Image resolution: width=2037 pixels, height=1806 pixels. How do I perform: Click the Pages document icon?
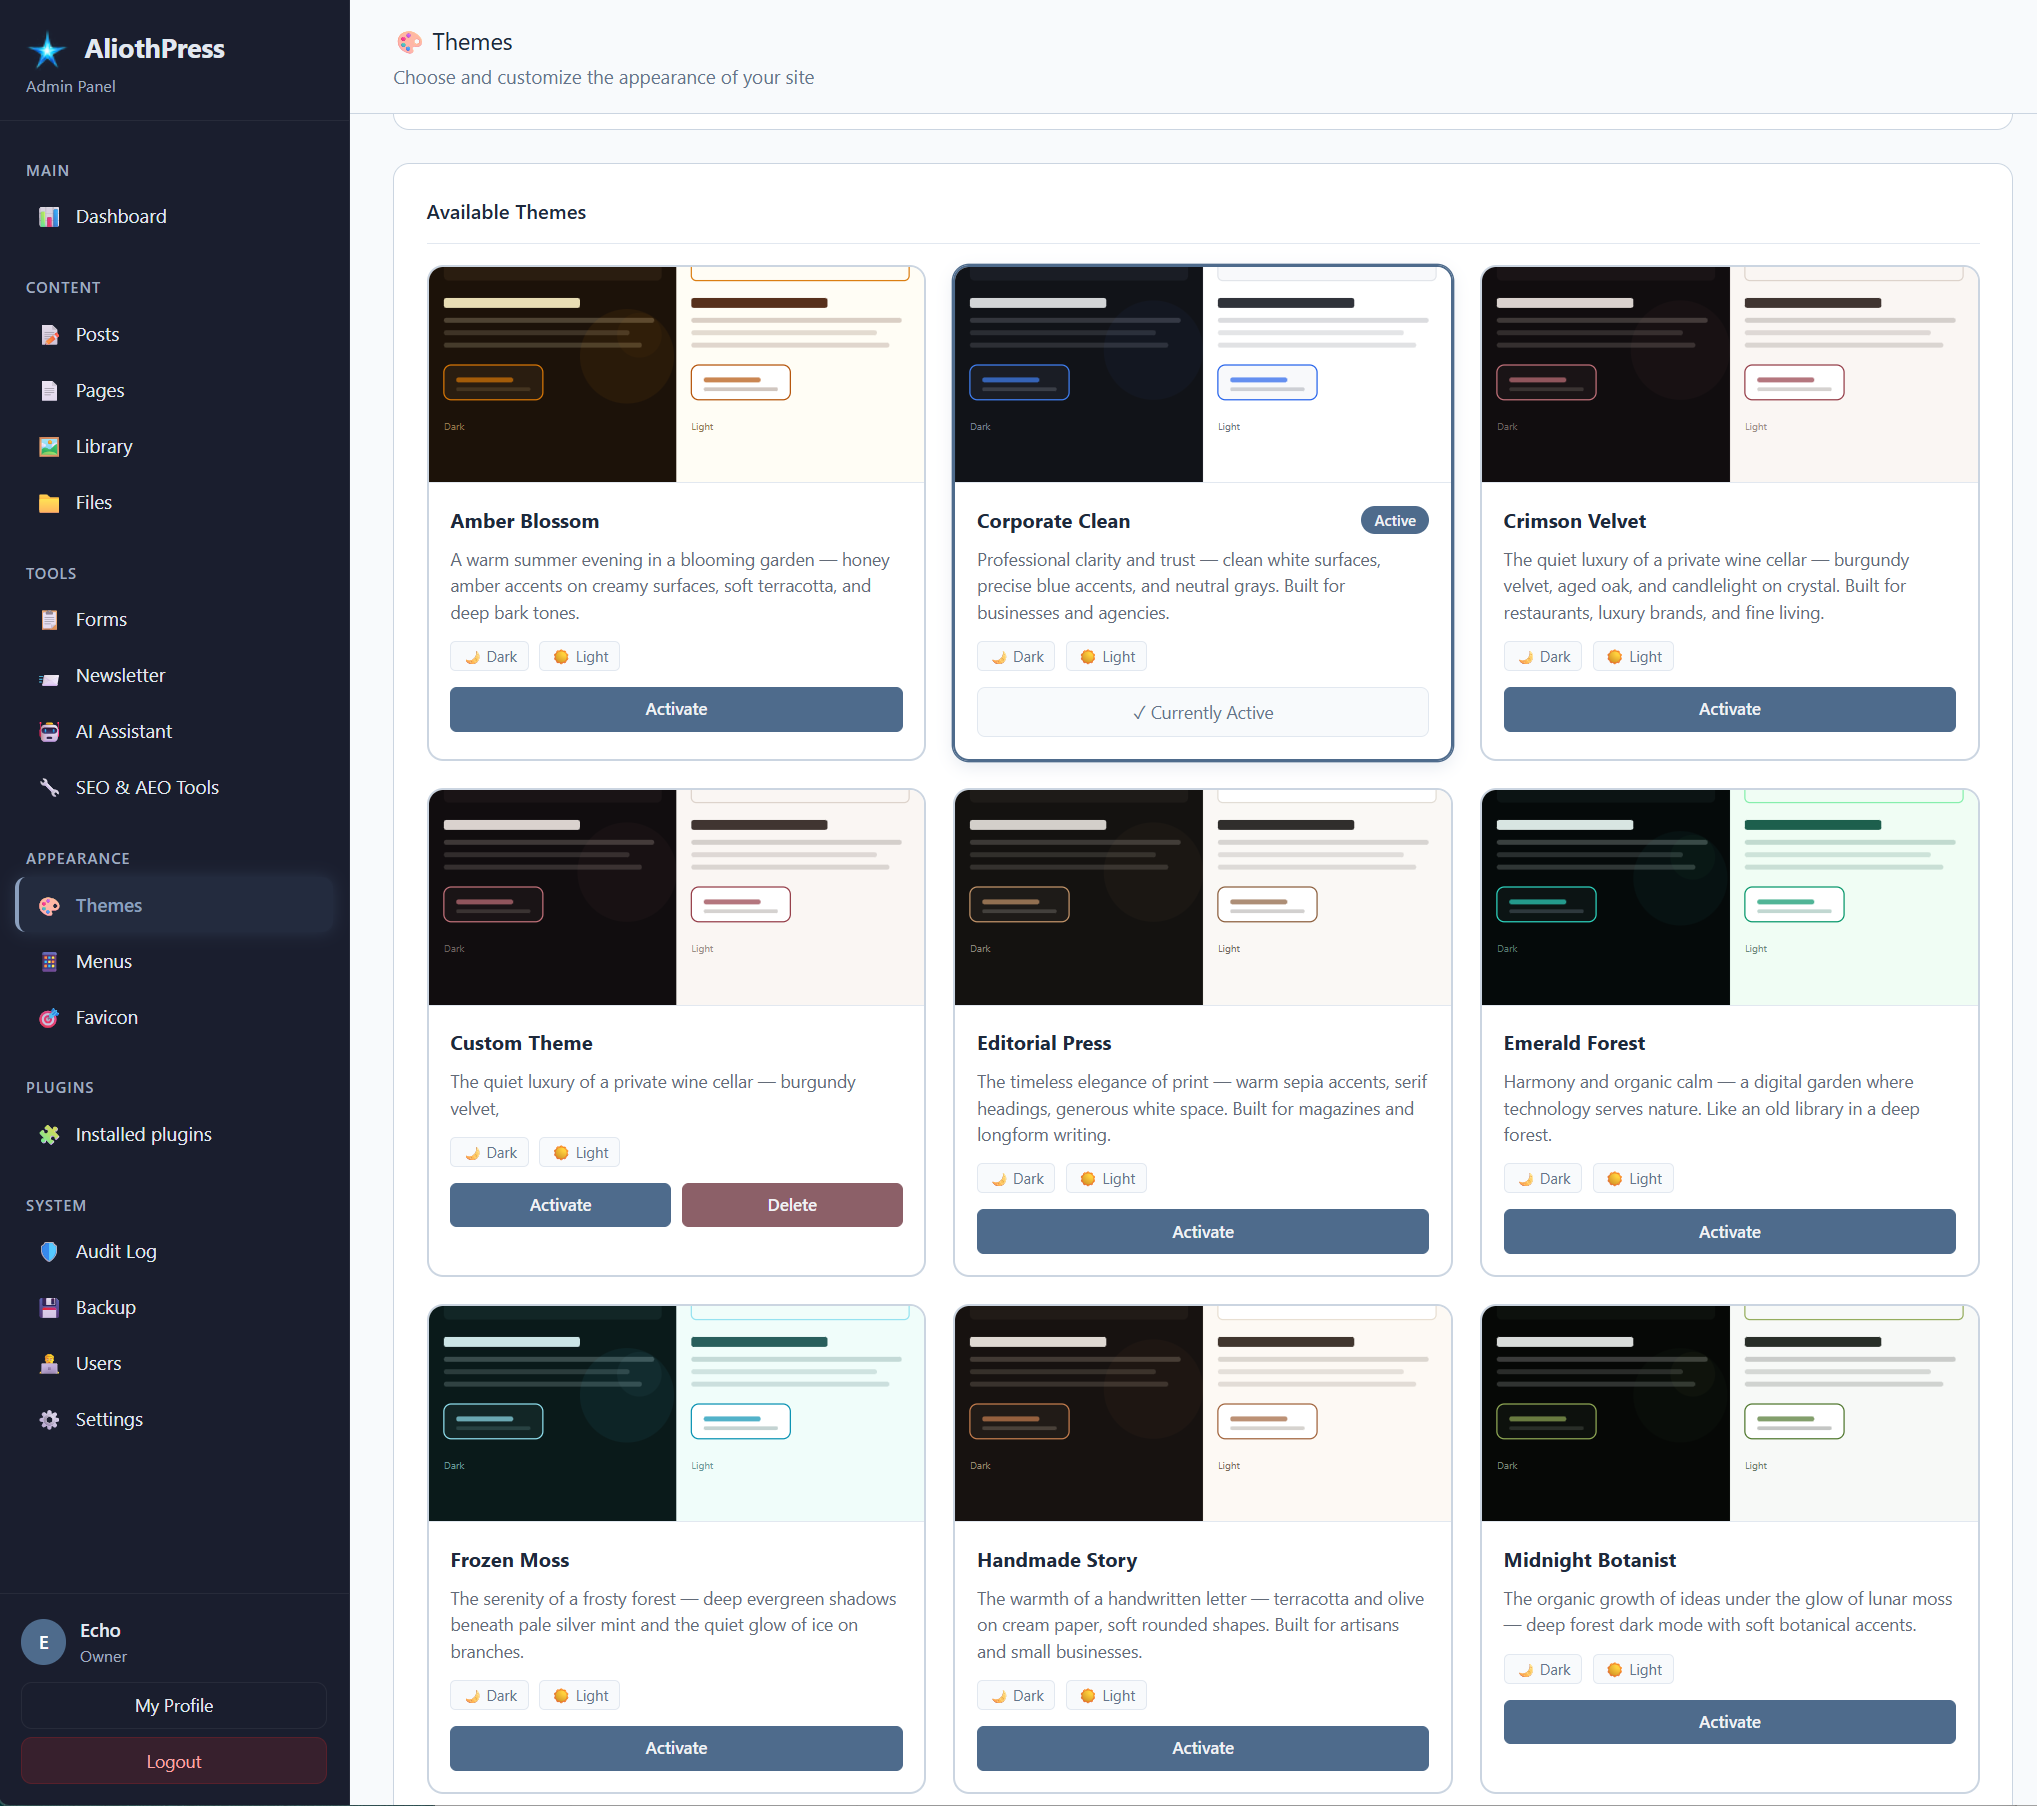(x=49, y=391)
